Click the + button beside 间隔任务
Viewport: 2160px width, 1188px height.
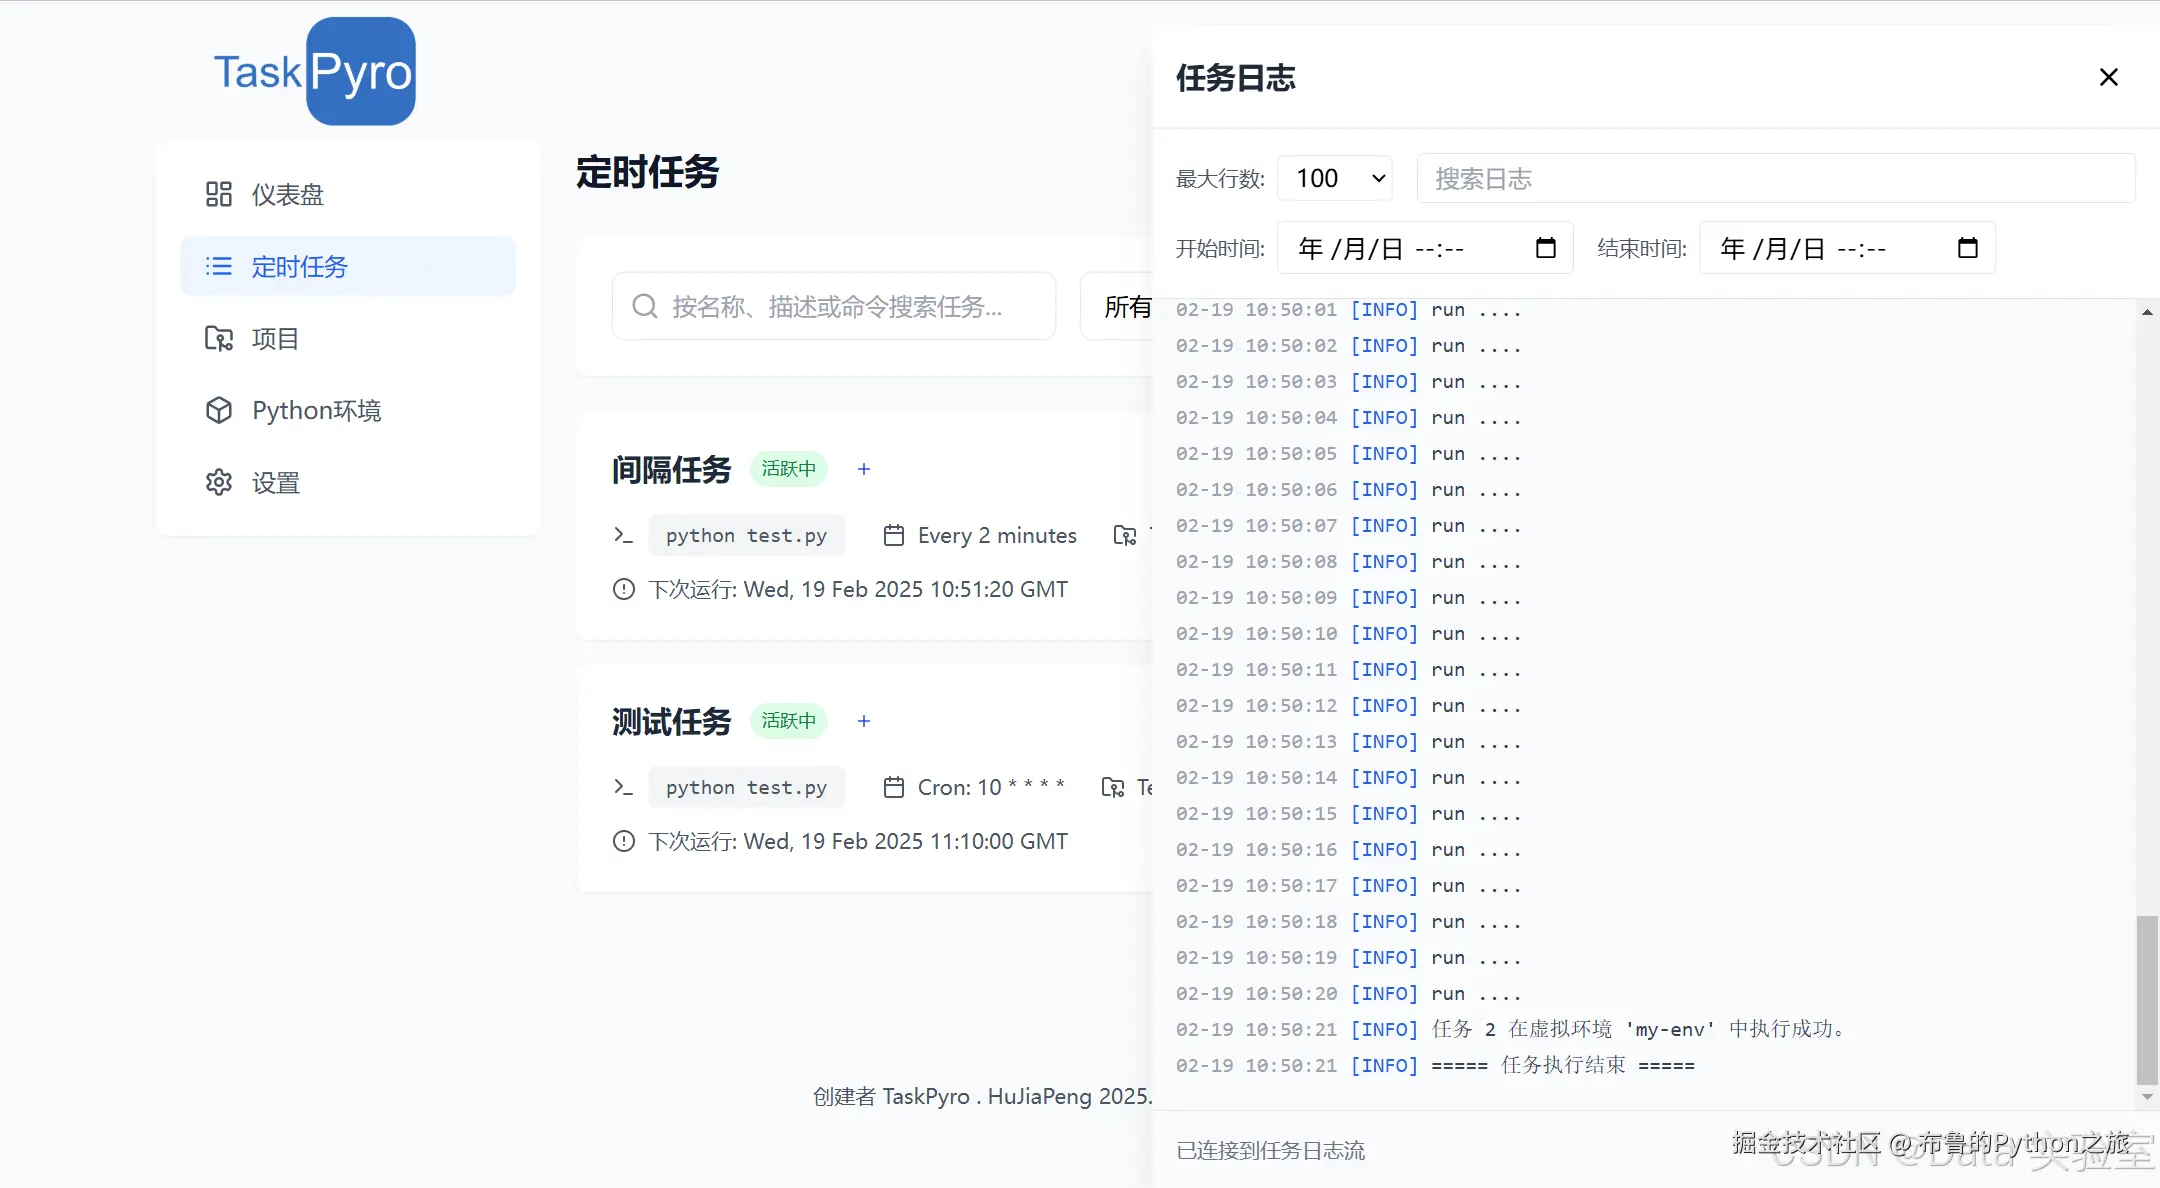863,468
